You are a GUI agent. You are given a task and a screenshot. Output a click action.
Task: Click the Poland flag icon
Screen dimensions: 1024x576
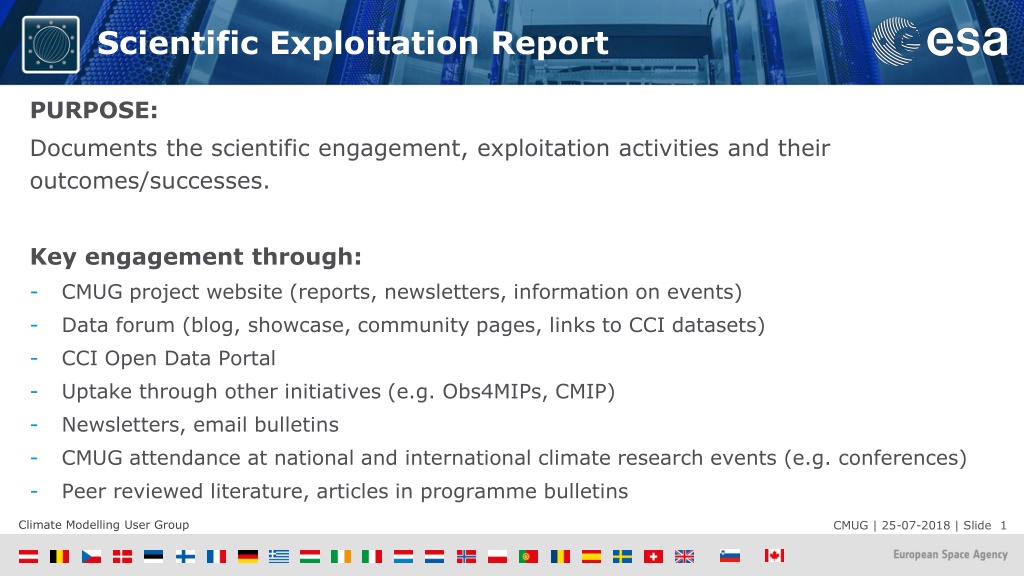498,556
